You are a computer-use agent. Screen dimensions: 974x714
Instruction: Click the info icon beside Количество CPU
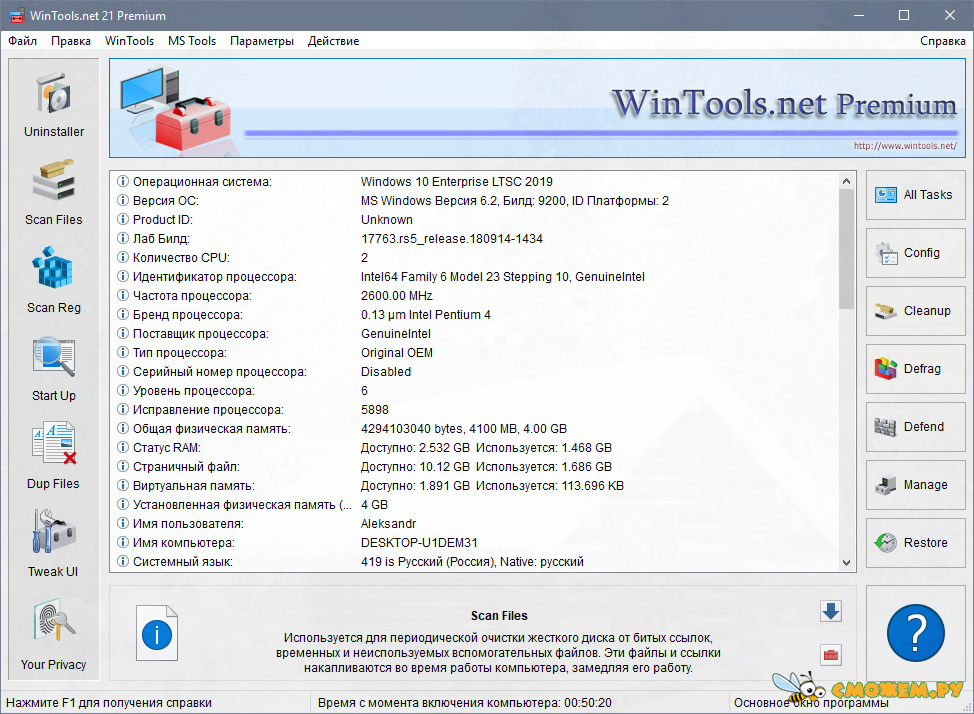click(123, 257)
